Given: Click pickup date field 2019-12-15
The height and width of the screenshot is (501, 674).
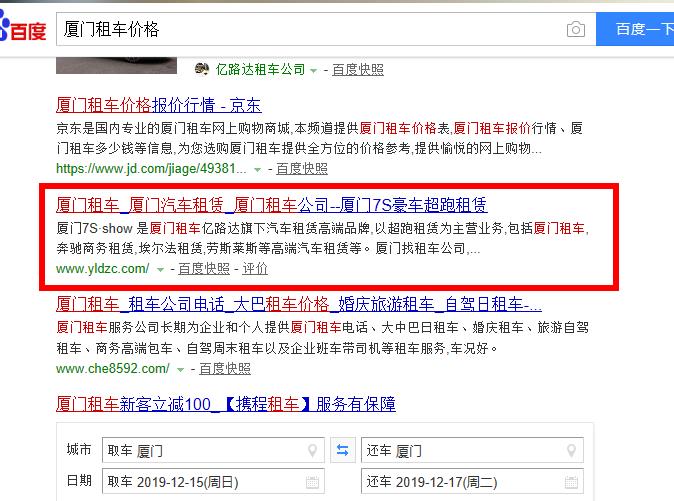Looking at the screenshot, I should (213, 481).
